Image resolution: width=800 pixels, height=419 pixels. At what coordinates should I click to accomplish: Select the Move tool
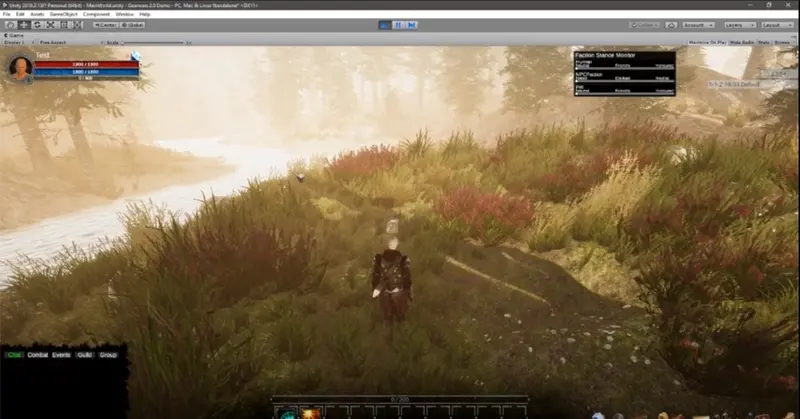tap(23, 24)
